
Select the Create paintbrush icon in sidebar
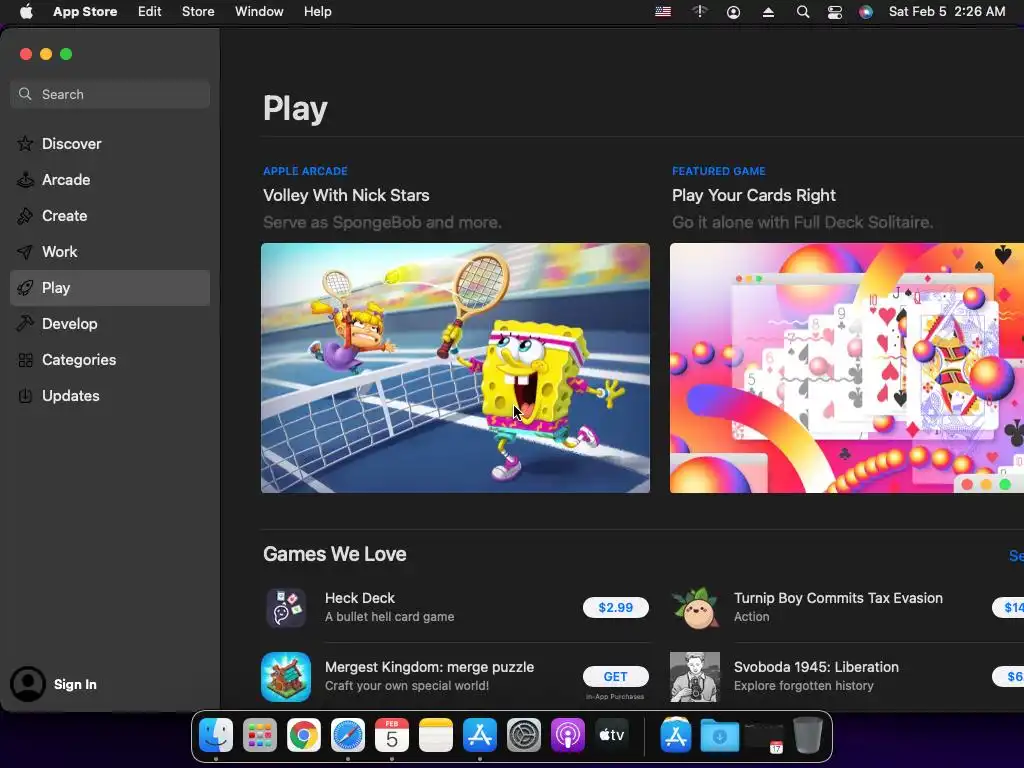[x=25, y=216]
